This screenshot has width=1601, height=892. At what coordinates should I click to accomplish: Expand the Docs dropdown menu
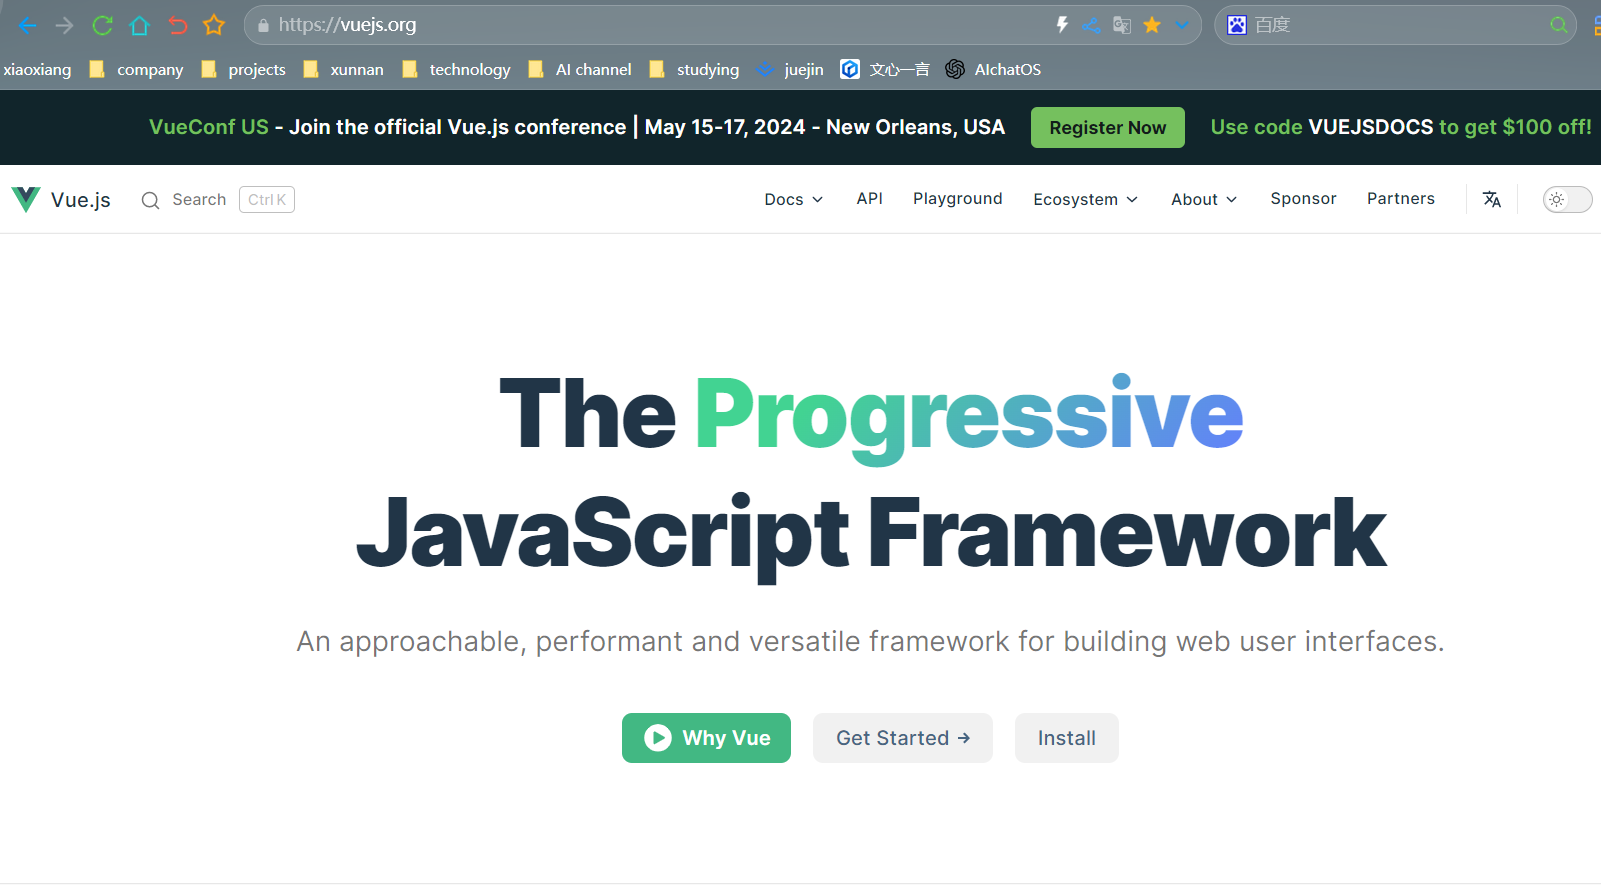click(794, 199)
